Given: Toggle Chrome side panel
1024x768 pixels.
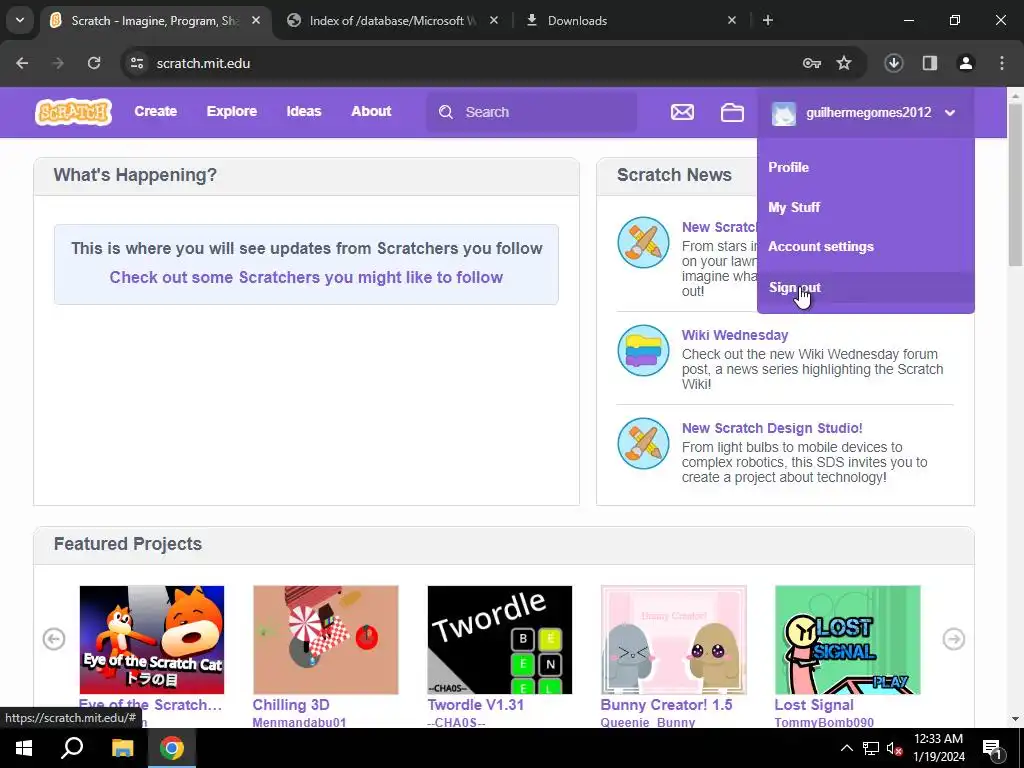Looking at the screenshot, I should pos(930,63).
